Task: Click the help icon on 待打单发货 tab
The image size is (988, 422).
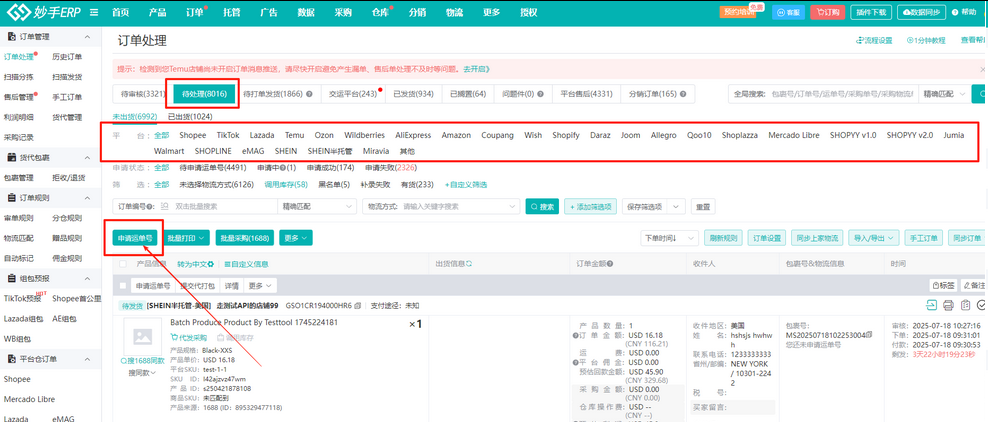Action: point(309,94)
